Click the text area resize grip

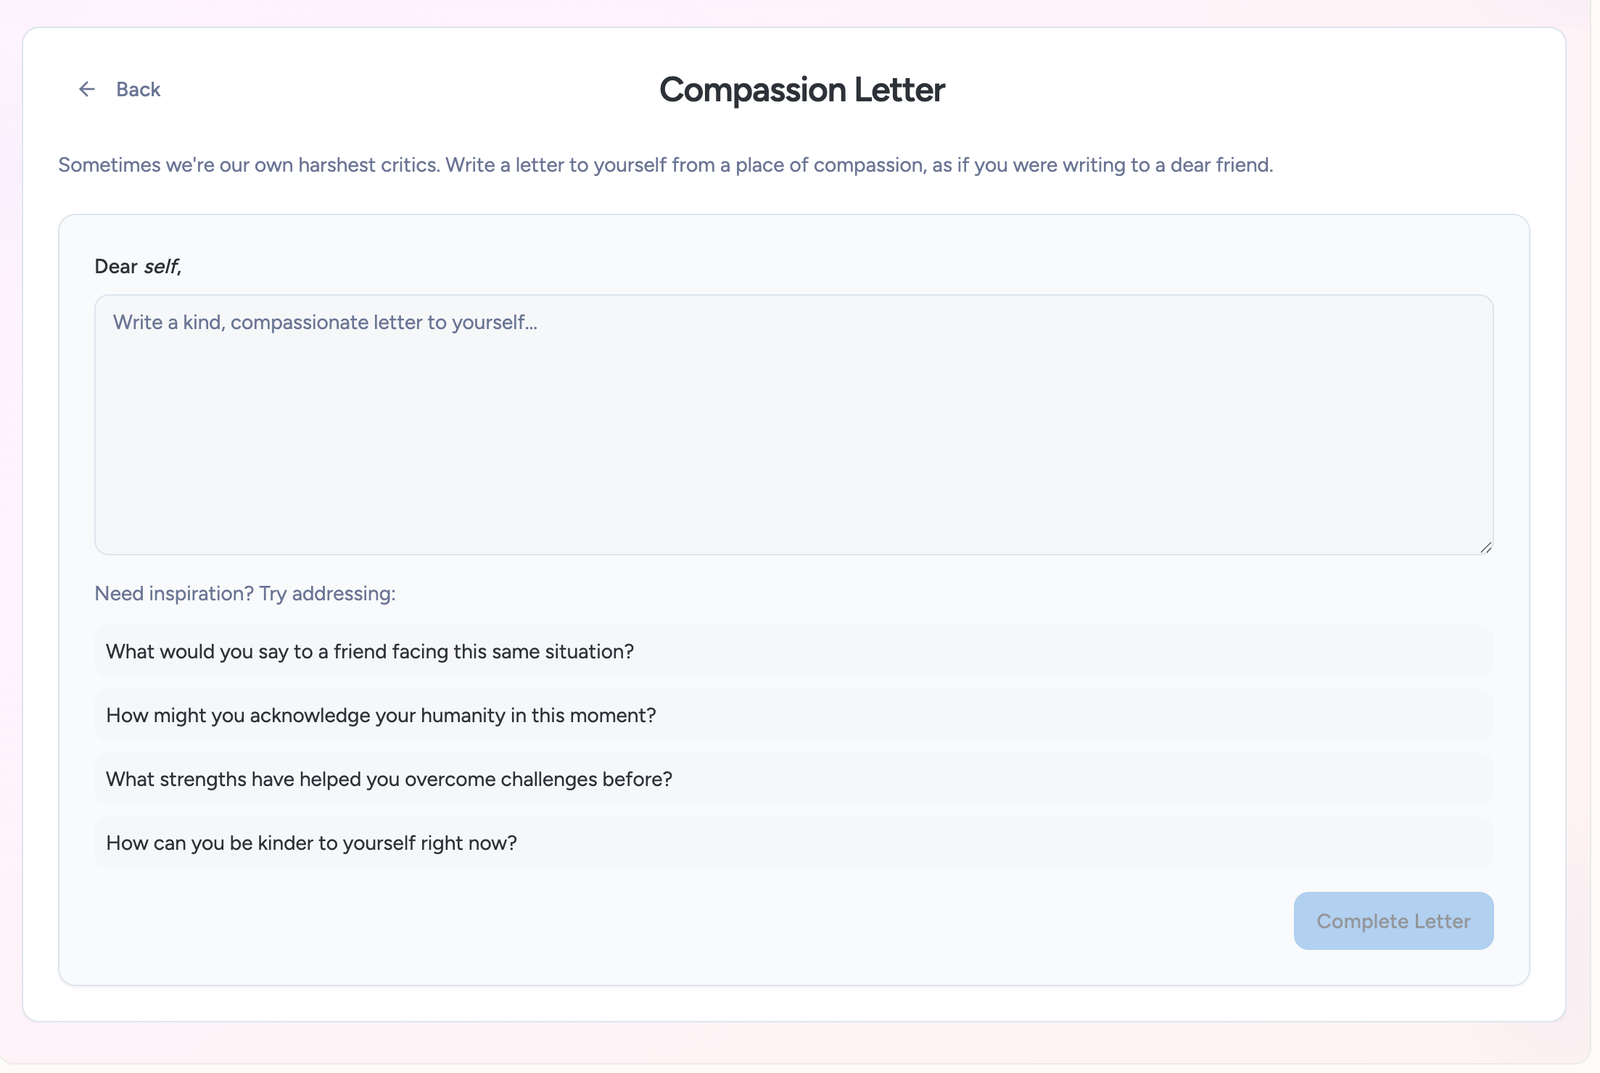pyautogui.click(x=1486, y=547)
